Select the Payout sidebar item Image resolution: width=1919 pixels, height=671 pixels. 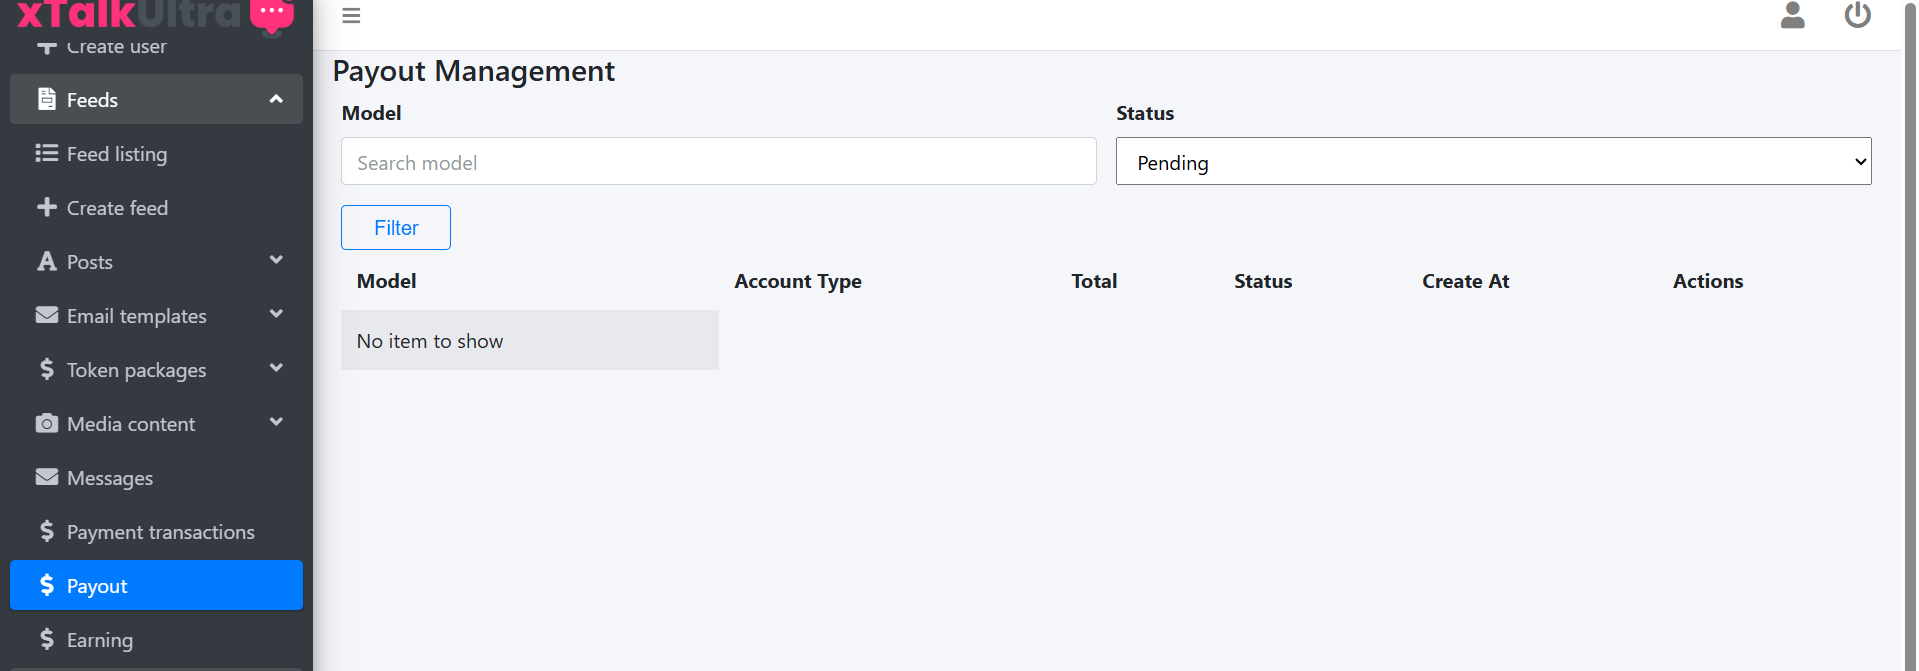pyautogui.click(x=156, y=586)
